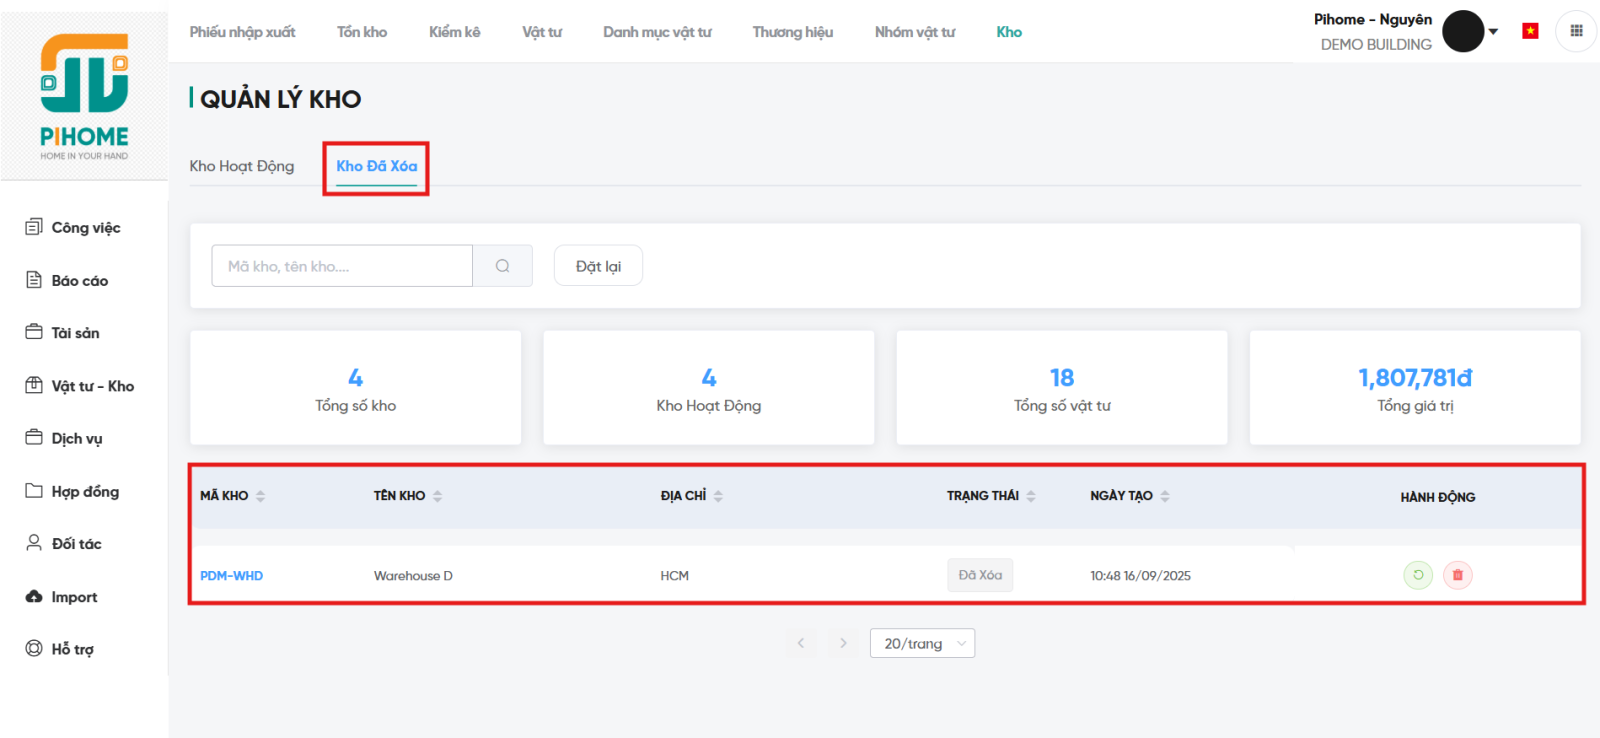Click the Vietnam flag language icon
The width and height of the screenshot is (1600, 738).
click(x=1530, y=31)
